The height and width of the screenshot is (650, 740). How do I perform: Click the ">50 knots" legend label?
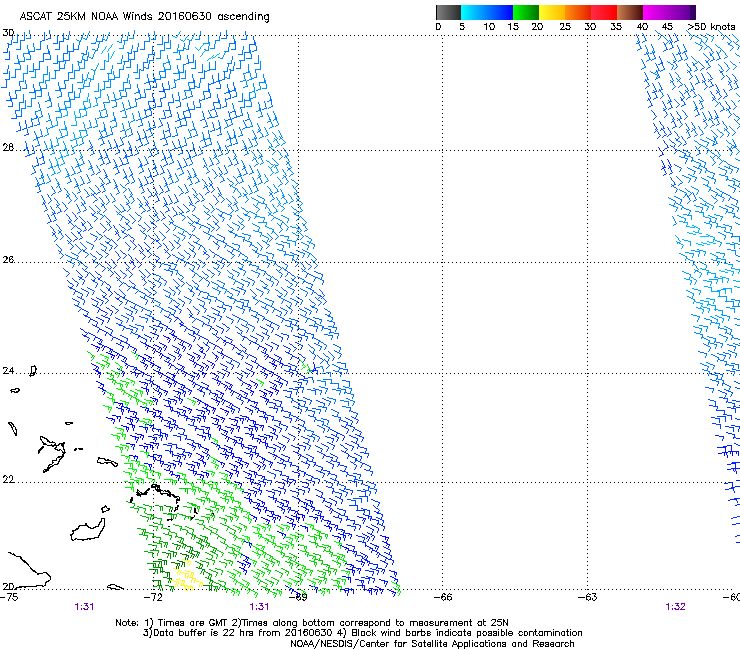tap(711, 27)
